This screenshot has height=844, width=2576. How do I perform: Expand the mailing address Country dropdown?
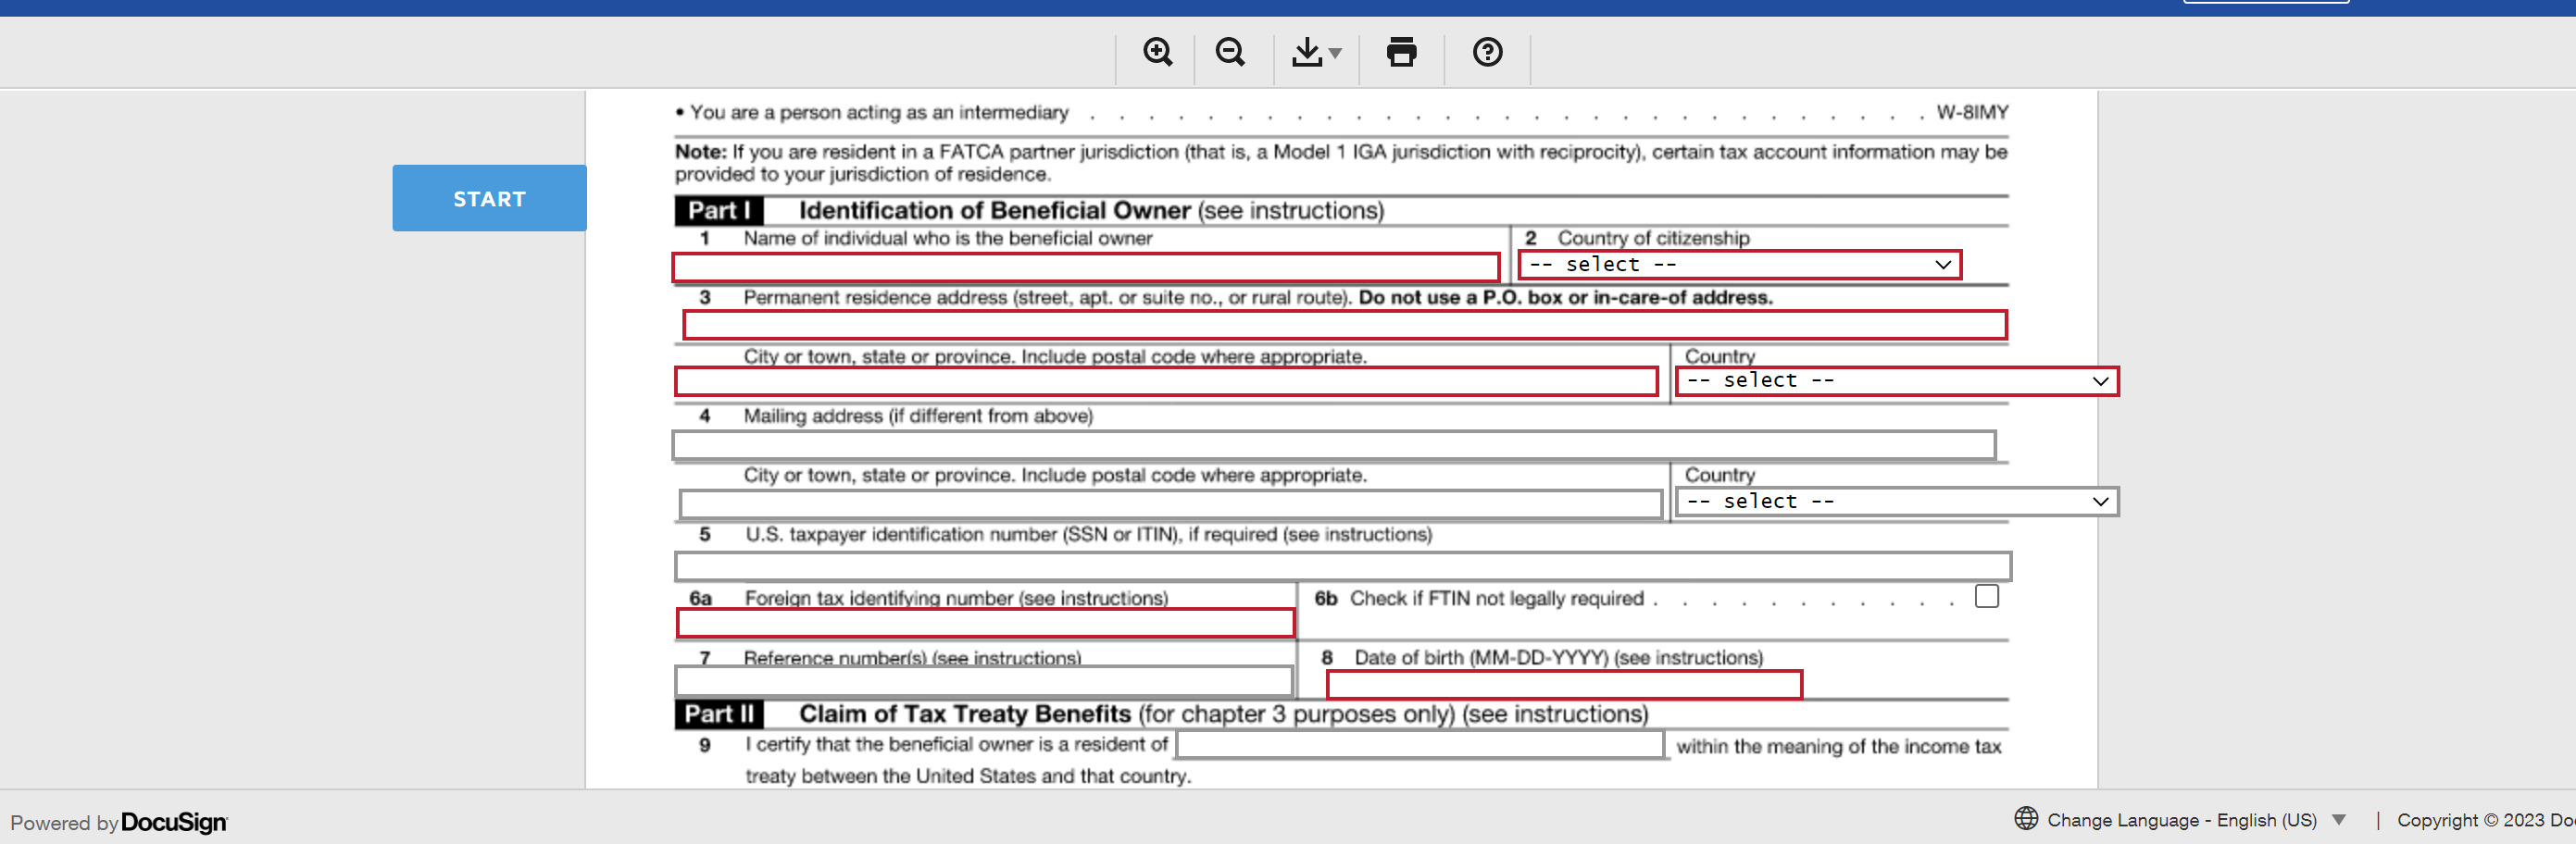tap(1895, 502)
